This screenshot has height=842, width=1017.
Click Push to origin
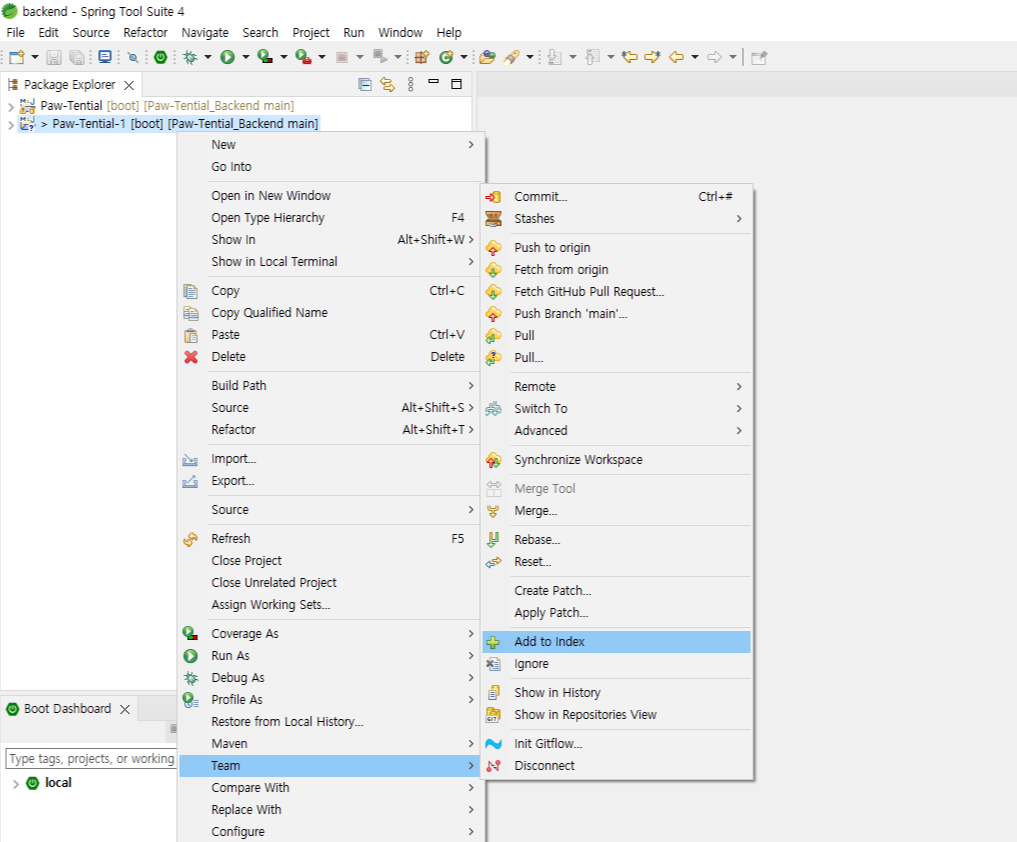click(x=616, y=248)
